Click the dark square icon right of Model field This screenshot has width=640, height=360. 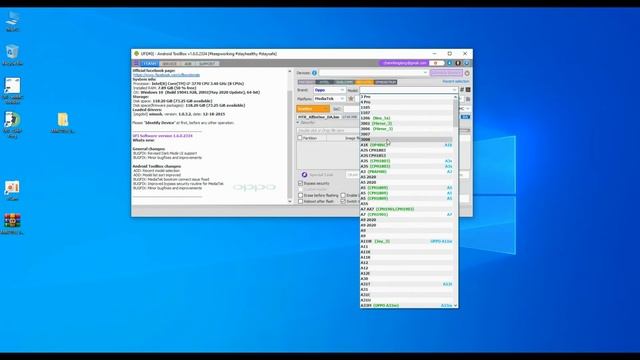tap(468, 90)
